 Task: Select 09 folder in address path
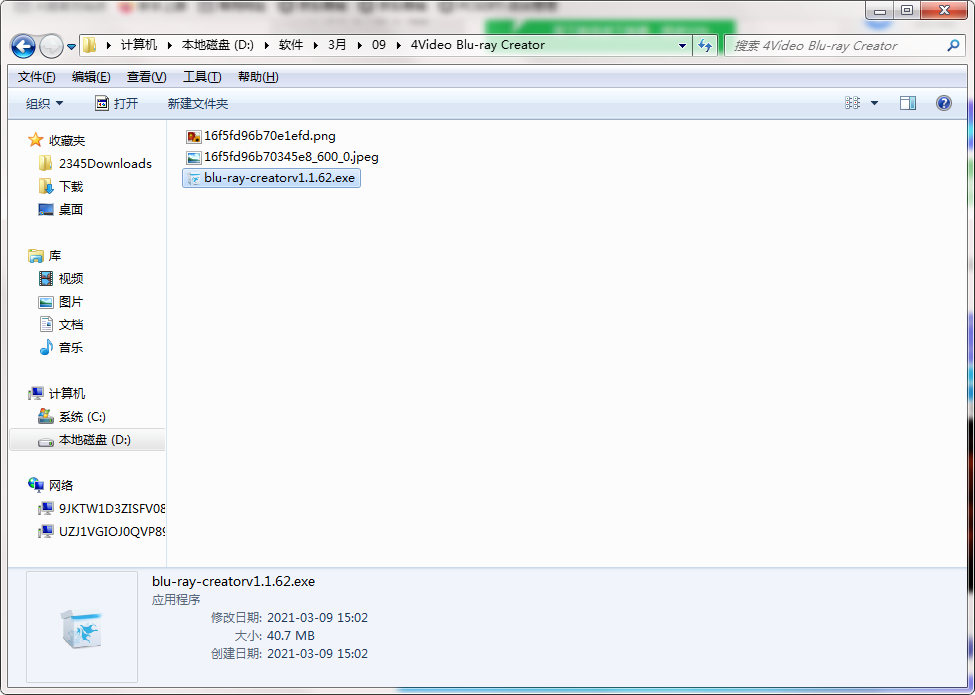pyautogui.click(x=379, y=45)
